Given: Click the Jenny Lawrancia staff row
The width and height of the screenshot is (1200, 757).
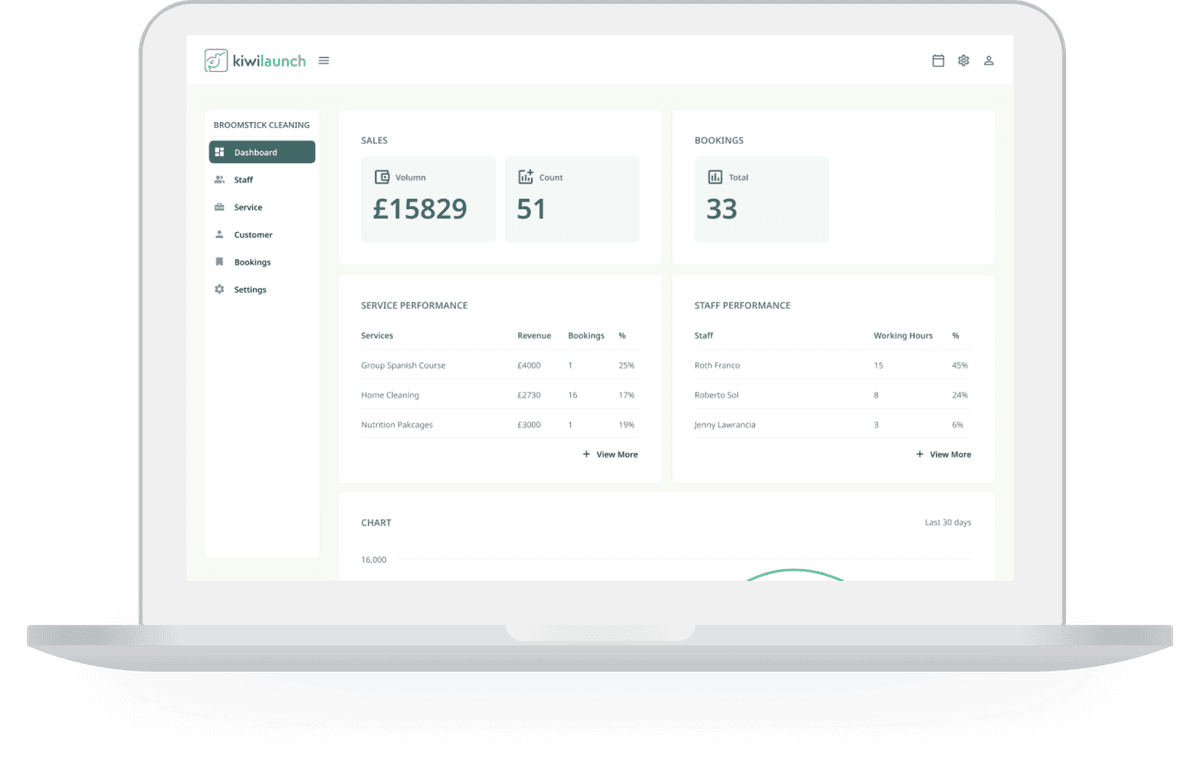Looking at the screenshot, I should 833,425.
